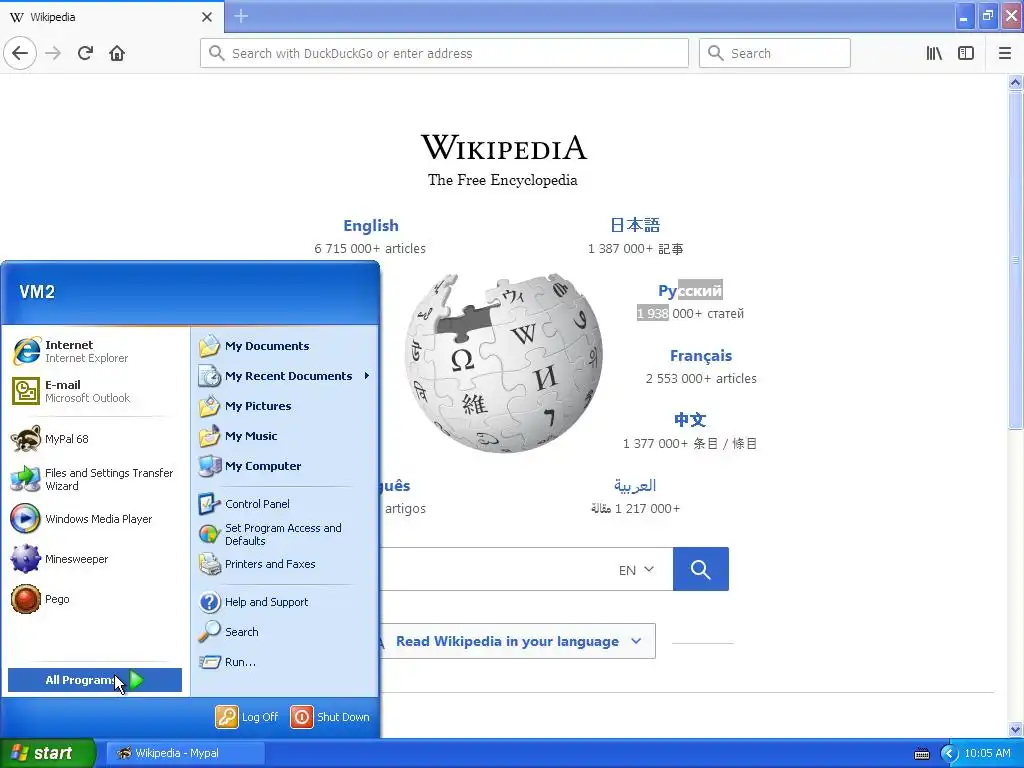The image size is (1024, 768).
Task: Open the Chinese 中文 Wikipedia link
Action: 690,420
